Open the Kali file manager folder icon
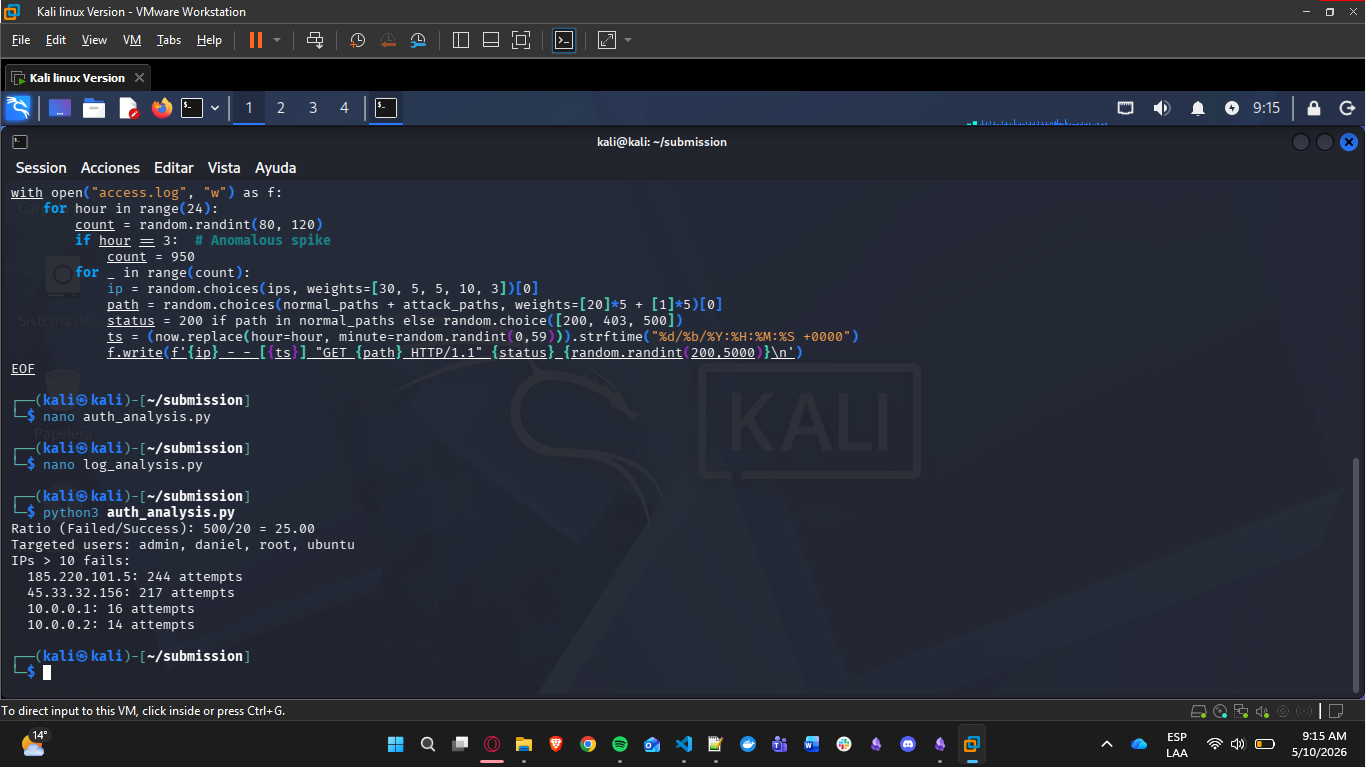The height and width of the screenshot is (768, 1366). pos(94,108)
